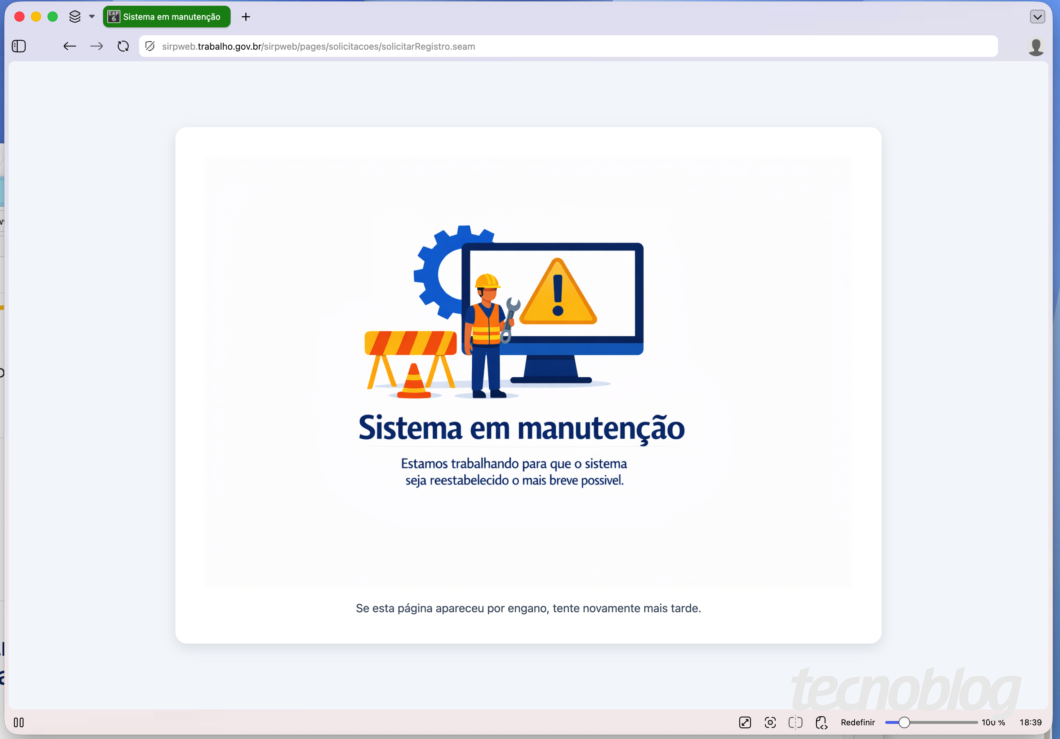Click the fullscreen arrows icon in status bar
Screen dimensions: 1060x739
coord(745,722)
